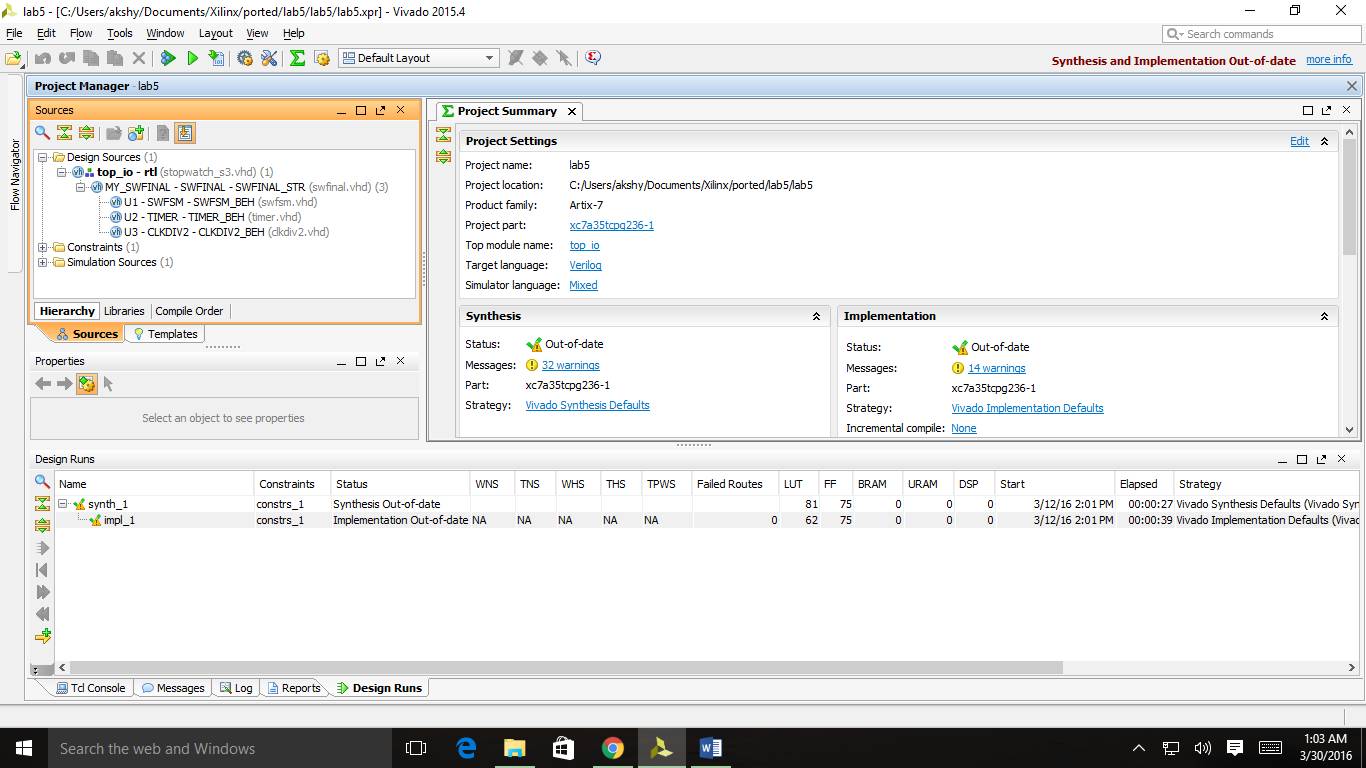Click the xc7a35tcpg236-1 project part link

click(x=611, y=225)
